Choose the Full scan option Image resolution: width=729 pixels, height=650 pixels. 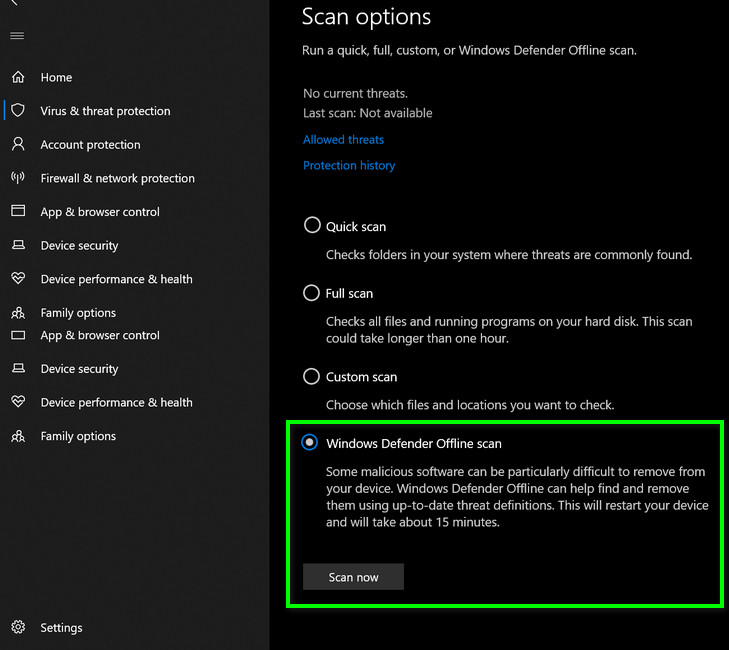tap(312, 293)
